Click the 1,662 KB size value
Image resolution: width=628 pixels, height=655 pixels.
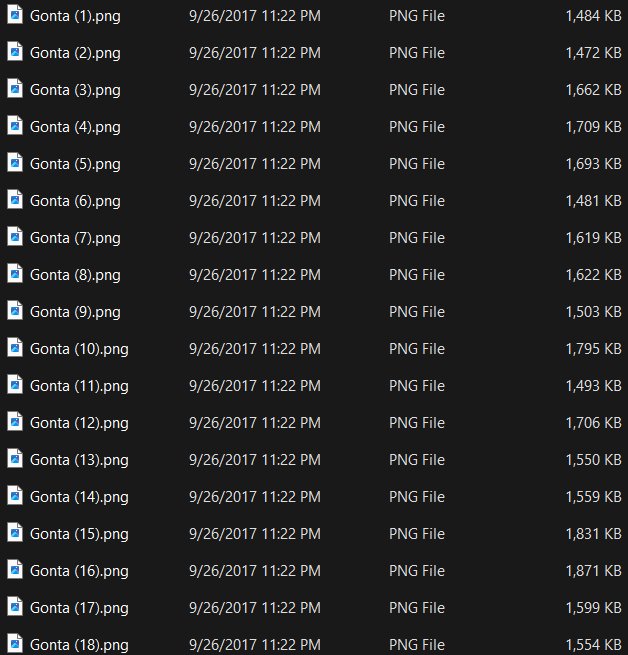coord(593,90)
